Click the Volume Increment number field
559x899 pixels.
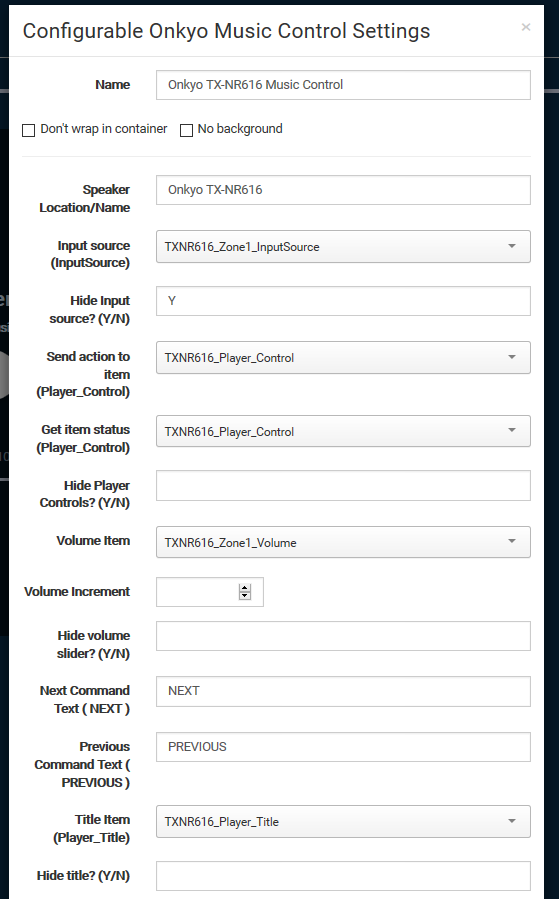[209, 592]
